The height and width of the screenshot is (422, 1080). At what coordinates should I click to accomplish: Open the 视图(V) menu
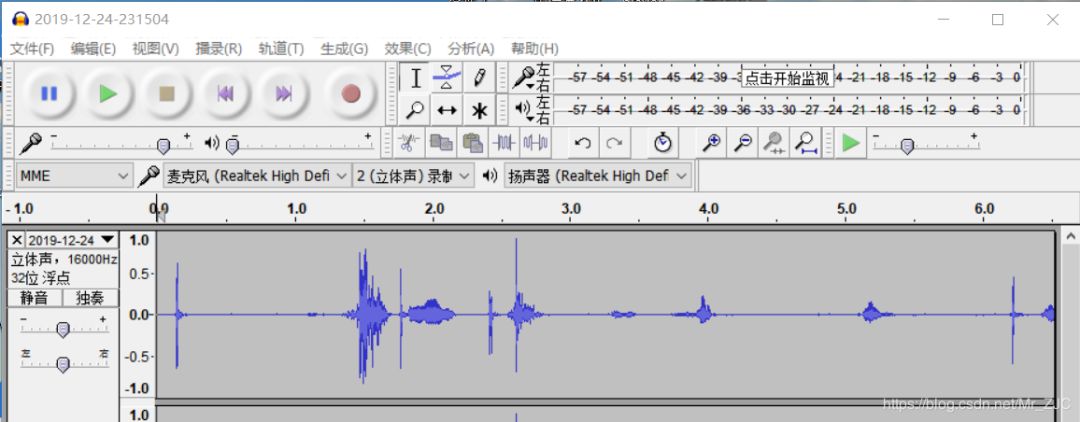coord(156,49)
